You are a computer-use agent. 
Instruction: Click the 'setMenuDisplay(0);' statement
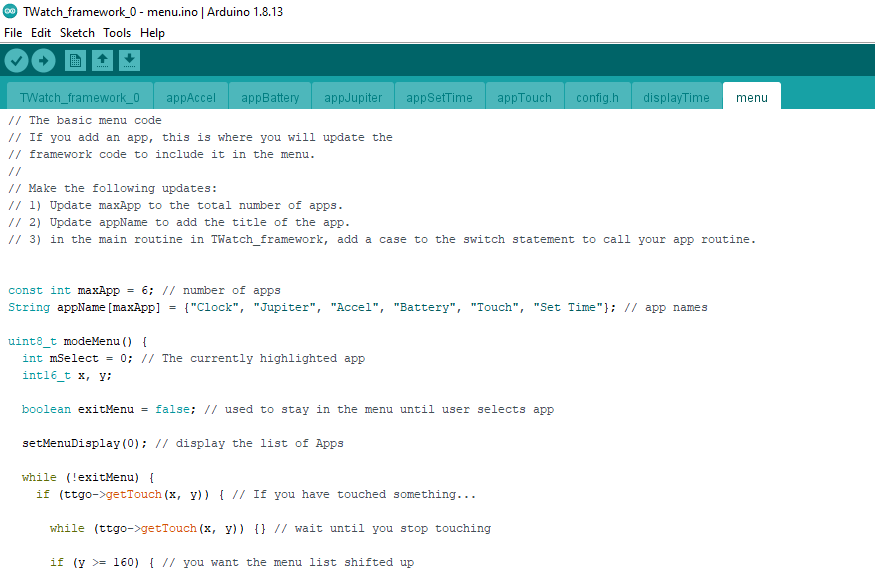[x=84, y=444]
